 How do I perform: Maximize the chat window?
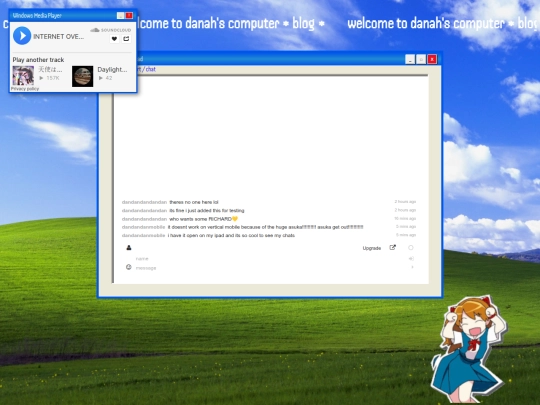(421, 60)
